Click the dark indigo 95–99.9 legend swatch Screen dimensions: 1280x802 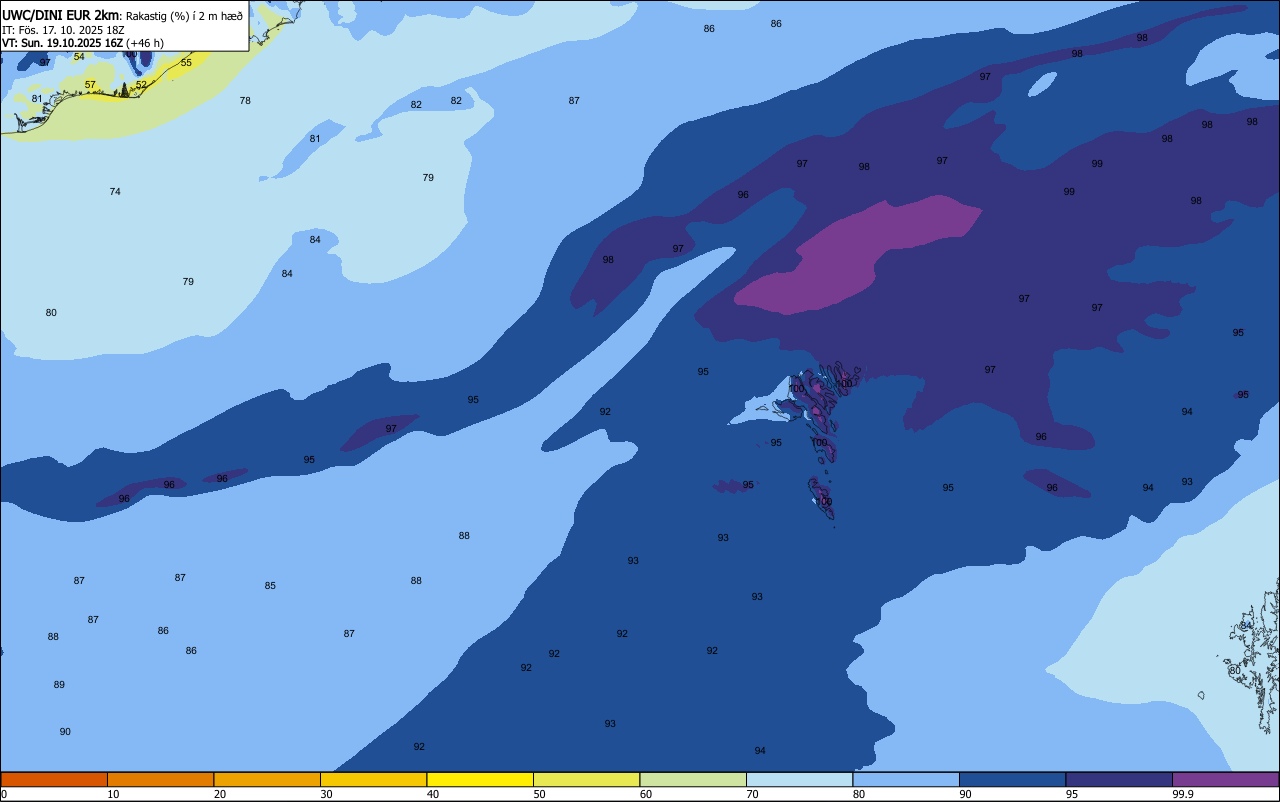click(x=1119, y=779)
